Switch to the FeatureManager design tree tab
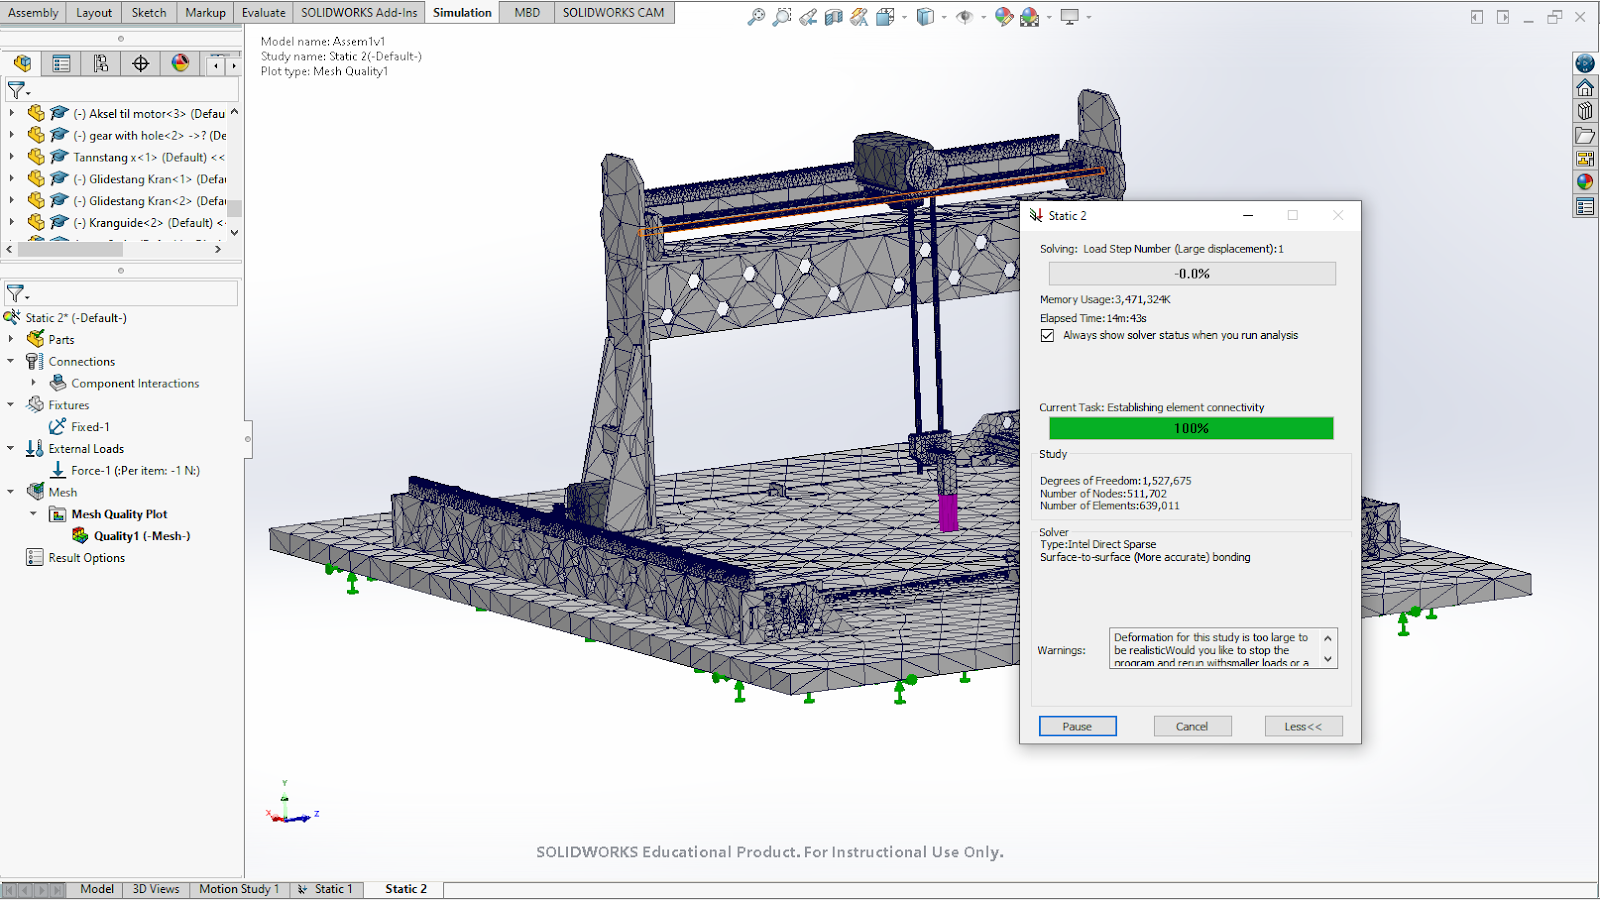The height and width of the screenshot is (900, 1600). 22,63
